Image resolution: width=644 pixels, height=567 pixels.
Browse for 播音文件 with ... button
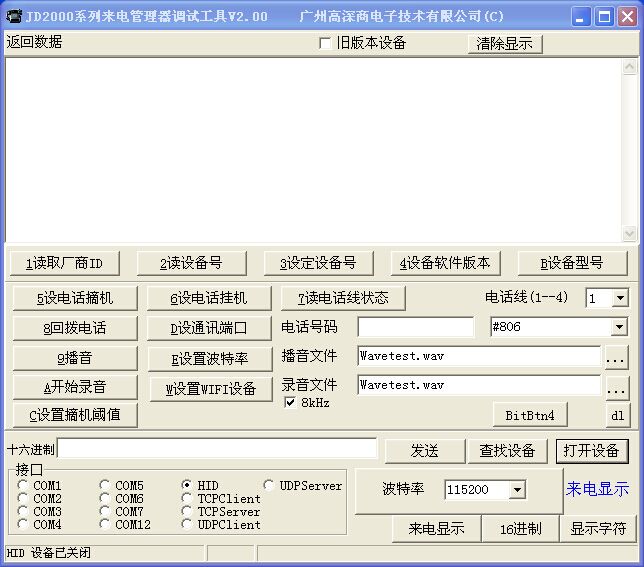pyautogui.click(x=616, y=357)
